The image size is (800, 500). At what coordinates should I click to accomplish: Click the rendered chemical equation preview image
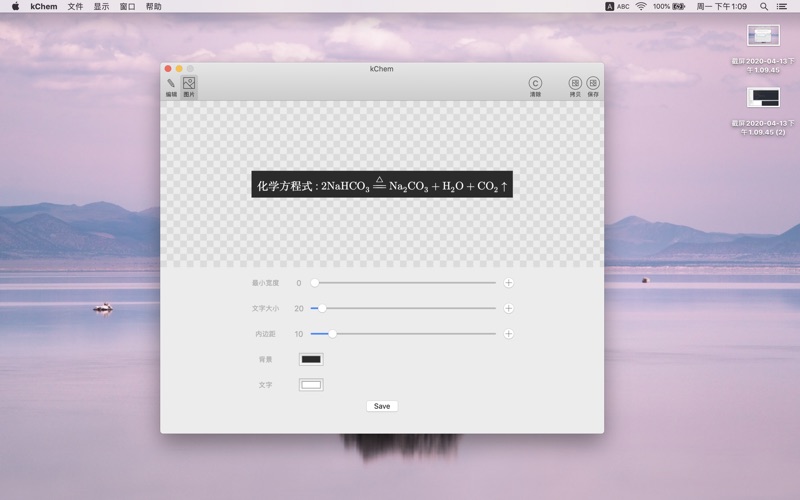tap(382, 185)
